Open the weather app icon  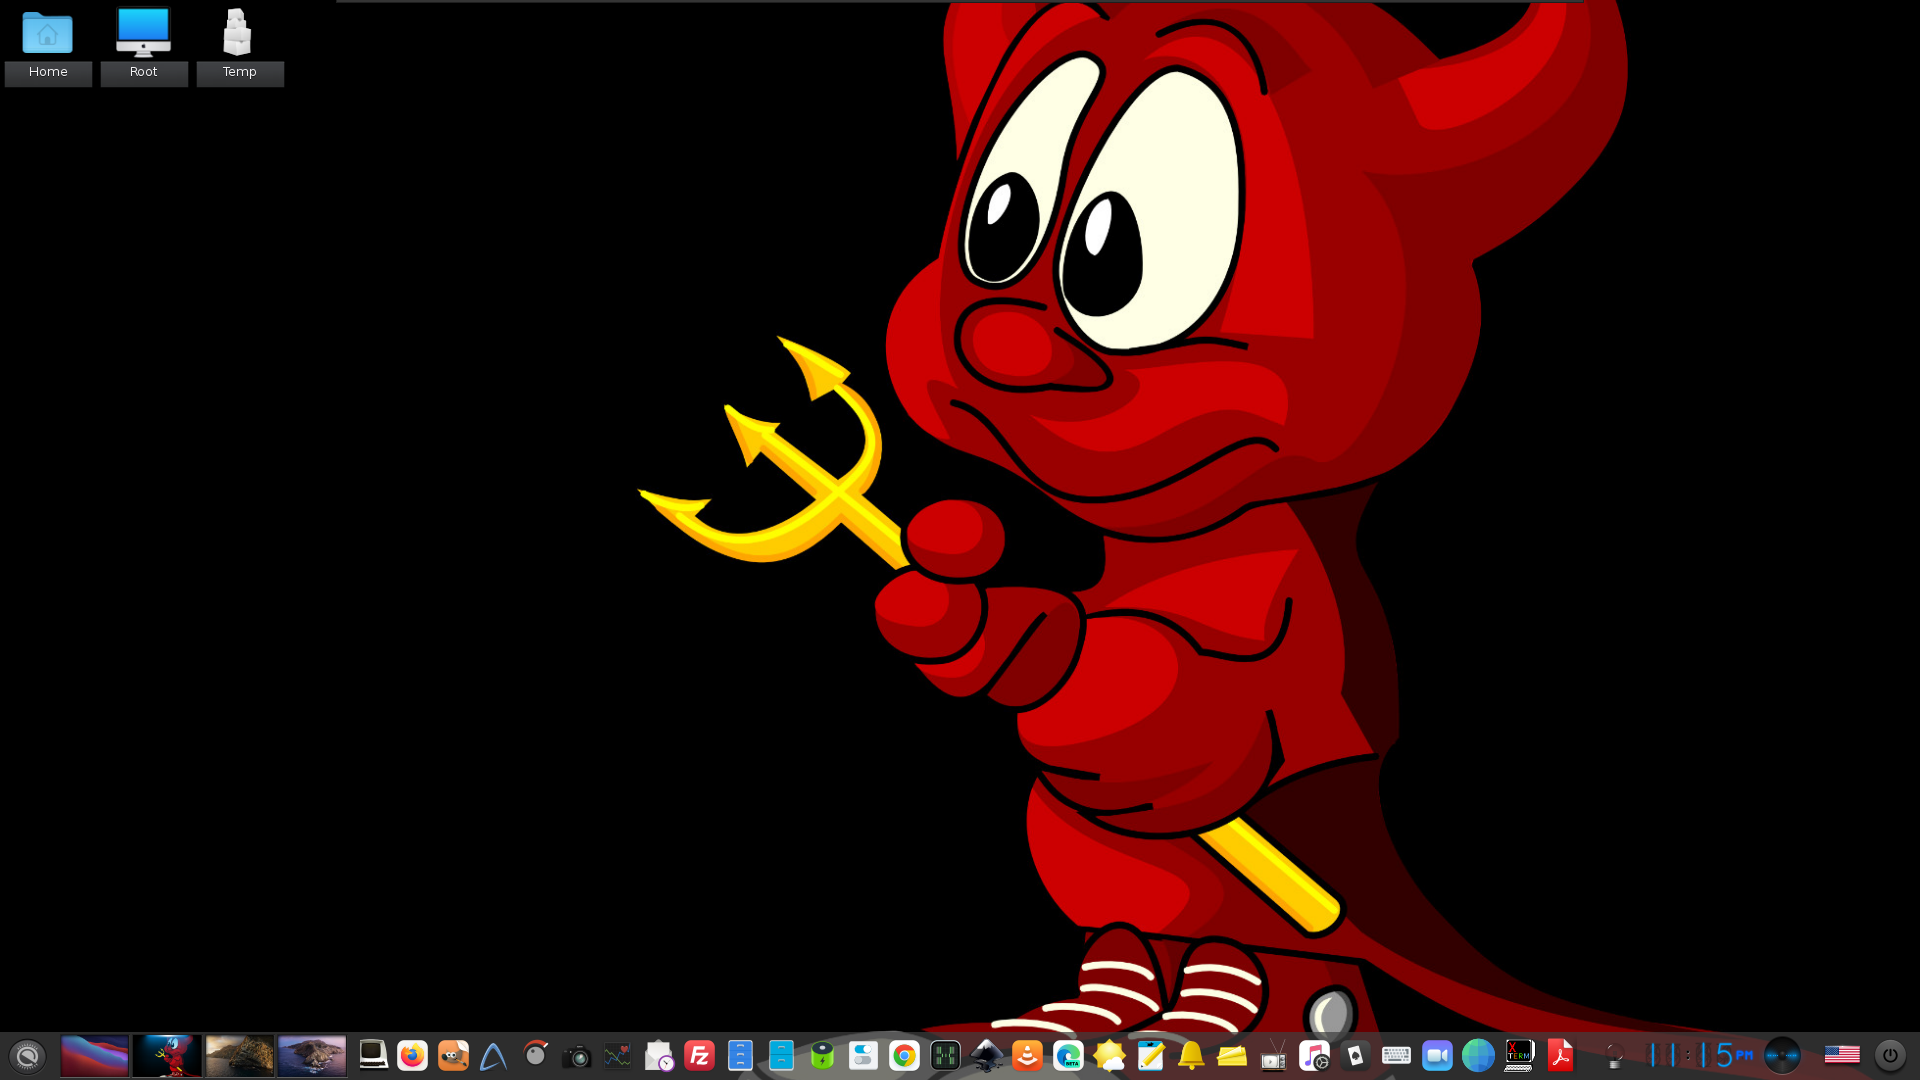pyautogui.click(x=1109, y=1056)
